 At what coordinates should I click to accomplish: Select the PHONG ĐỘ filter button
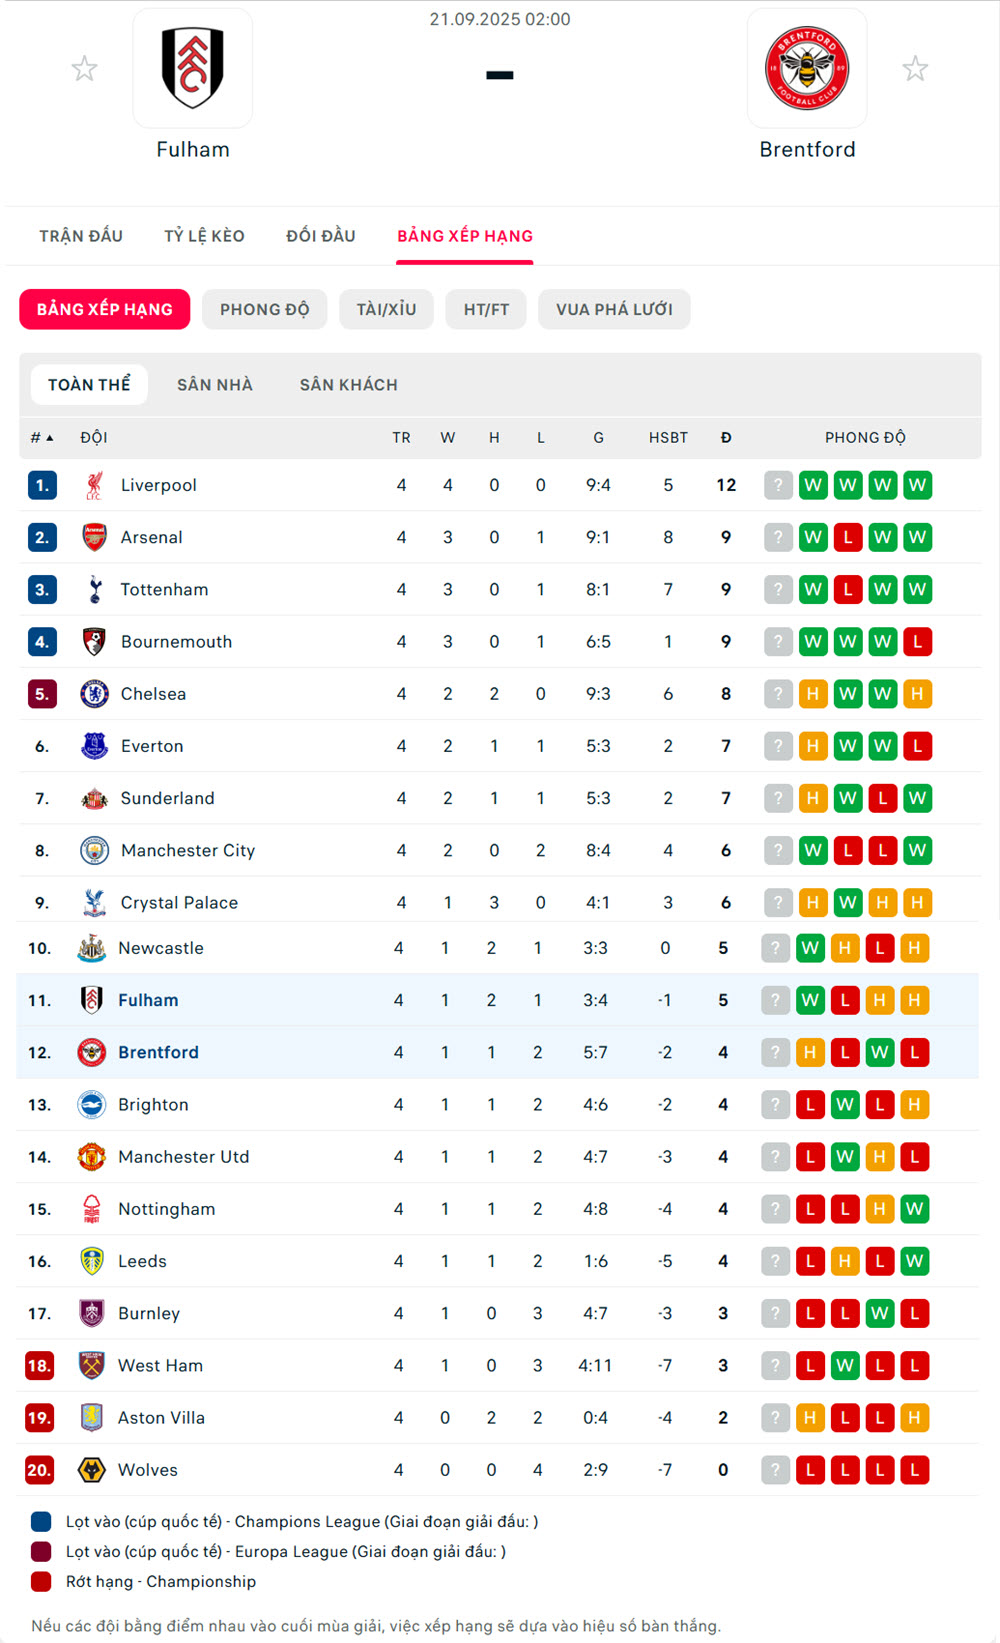click(265, 309)
